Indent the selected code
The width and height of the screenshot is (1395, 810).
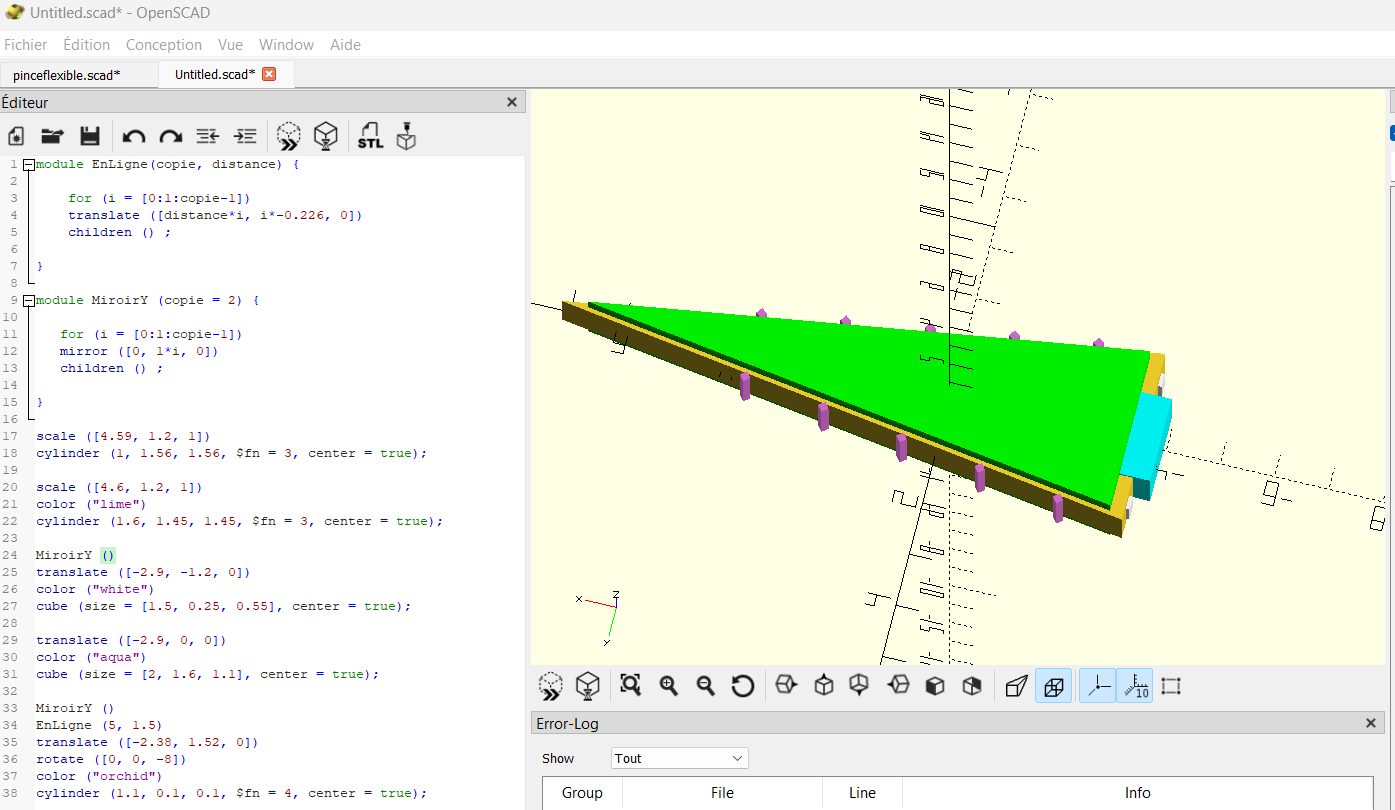245,136
